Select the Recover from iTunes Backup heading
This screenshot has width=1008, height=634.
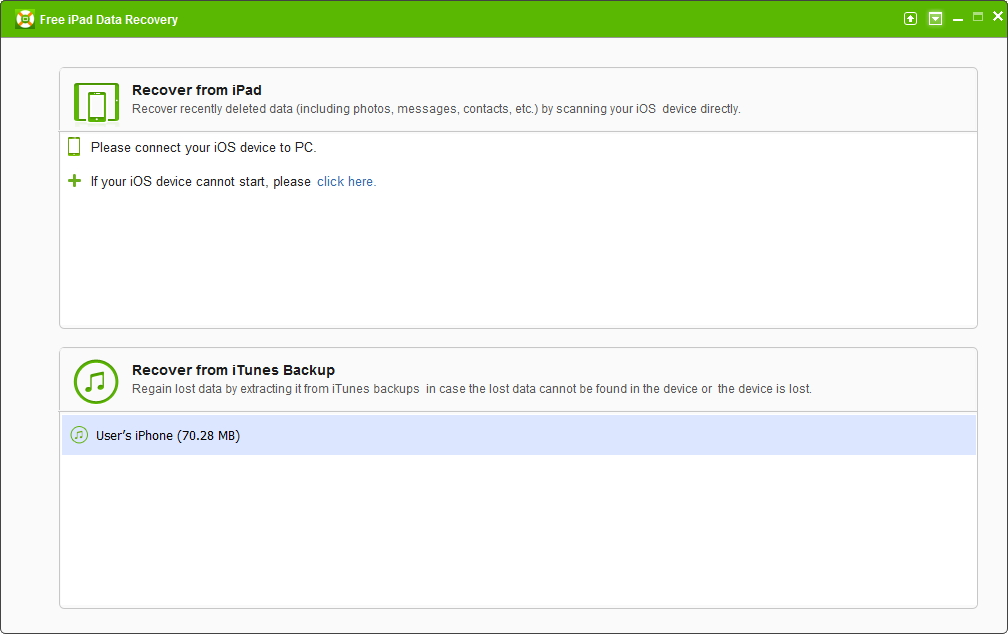point(233,370)
